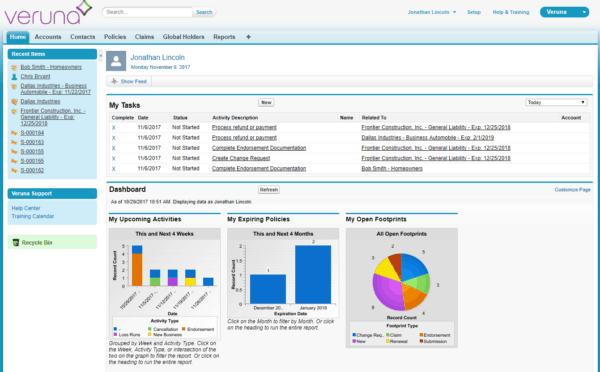This screenshot has height=372, width=600.
Task: Open Dallas Industries - Business Automobile Exp 2/1/2019
Action: (x=427, y=137)
